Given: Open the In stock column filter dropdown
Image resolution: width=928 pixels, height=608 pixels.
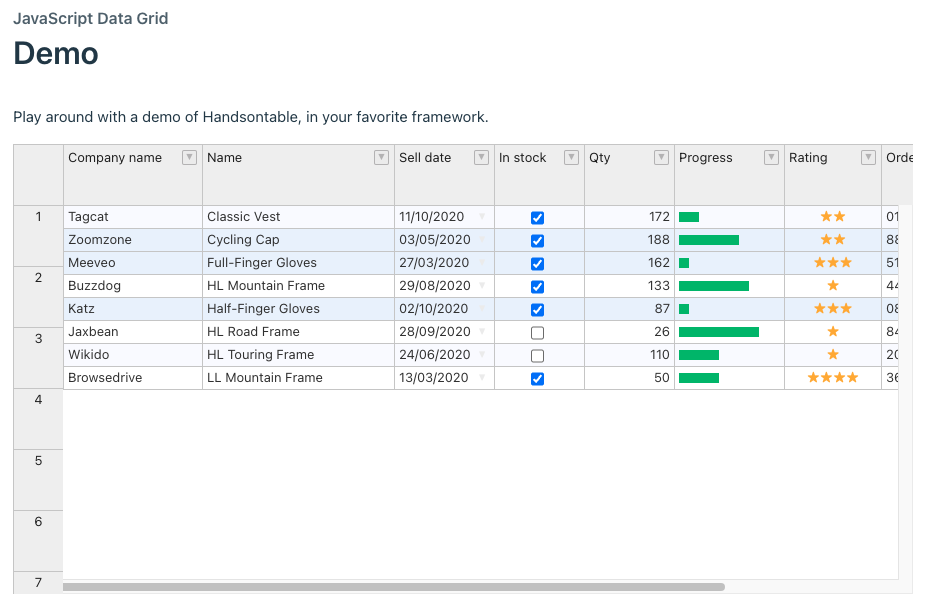Looking at the screenshot, I should [x=572, y=157].
